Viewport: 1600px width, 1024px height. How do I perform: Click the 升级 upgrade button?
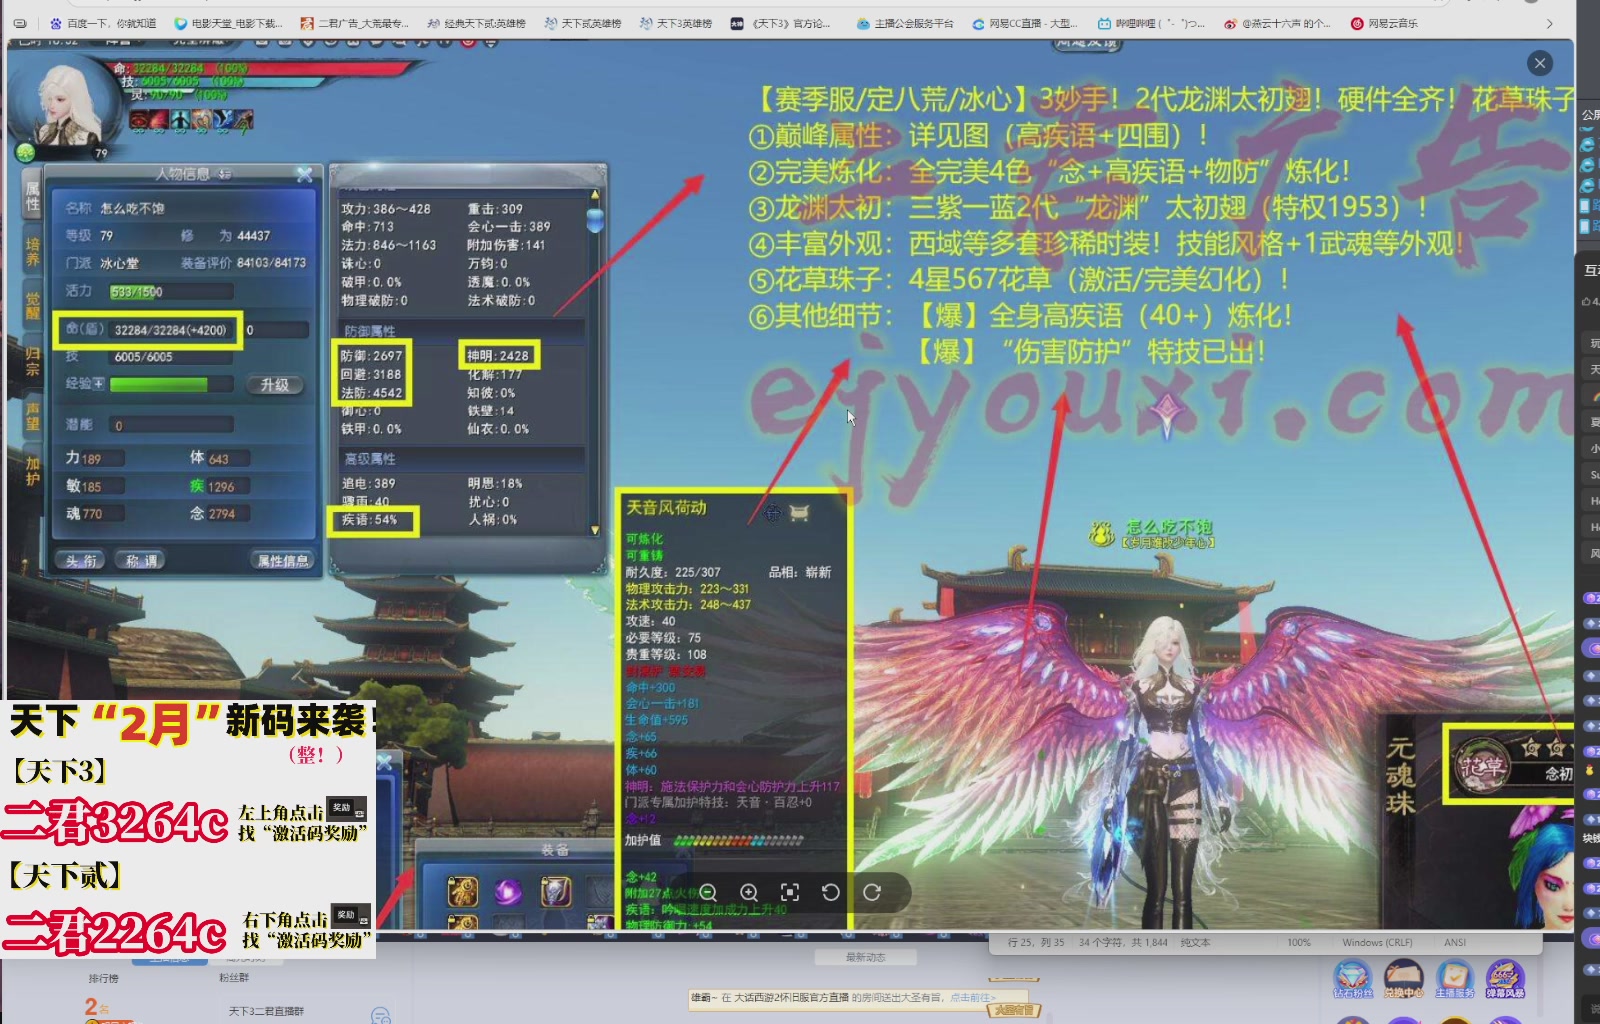point(277,384)
